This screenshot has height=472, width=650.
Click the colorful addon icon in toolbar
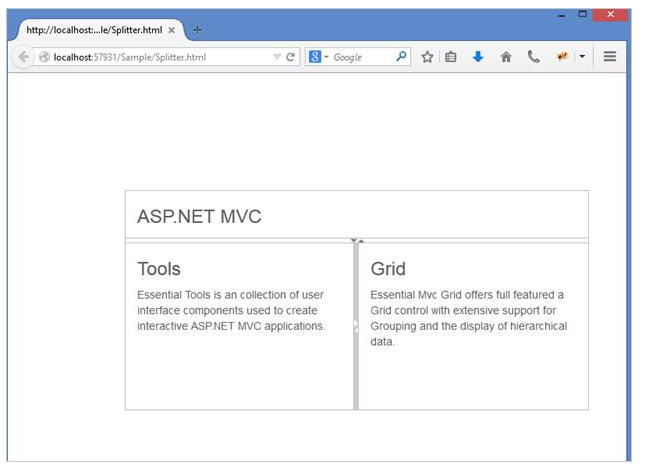click(563, 57)
